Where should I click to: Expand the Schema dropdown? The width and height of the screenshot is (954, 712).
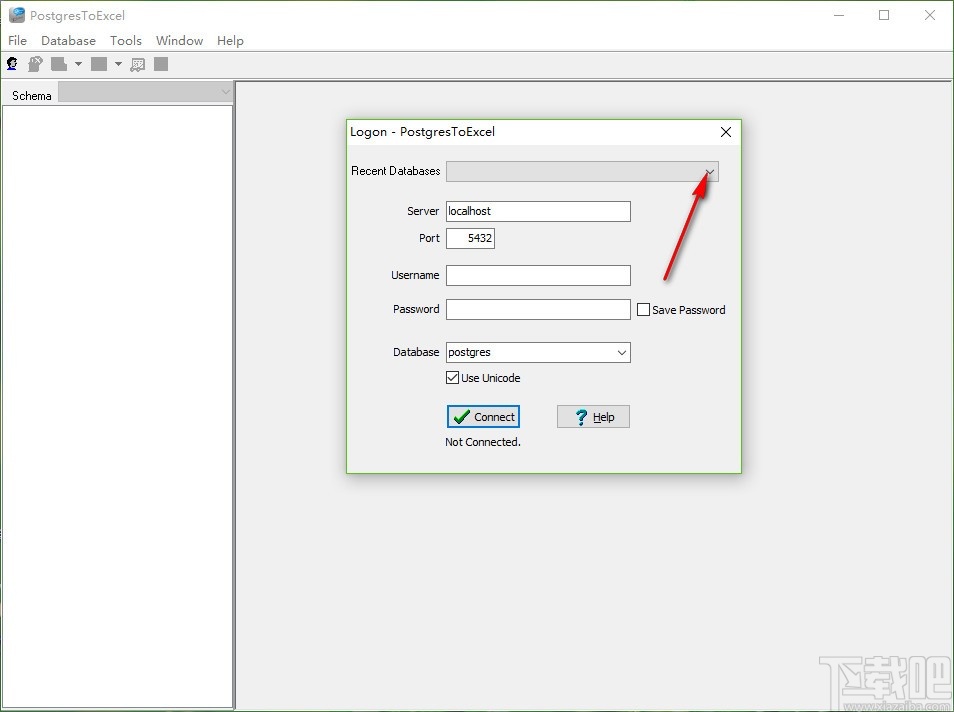point(226,92)
